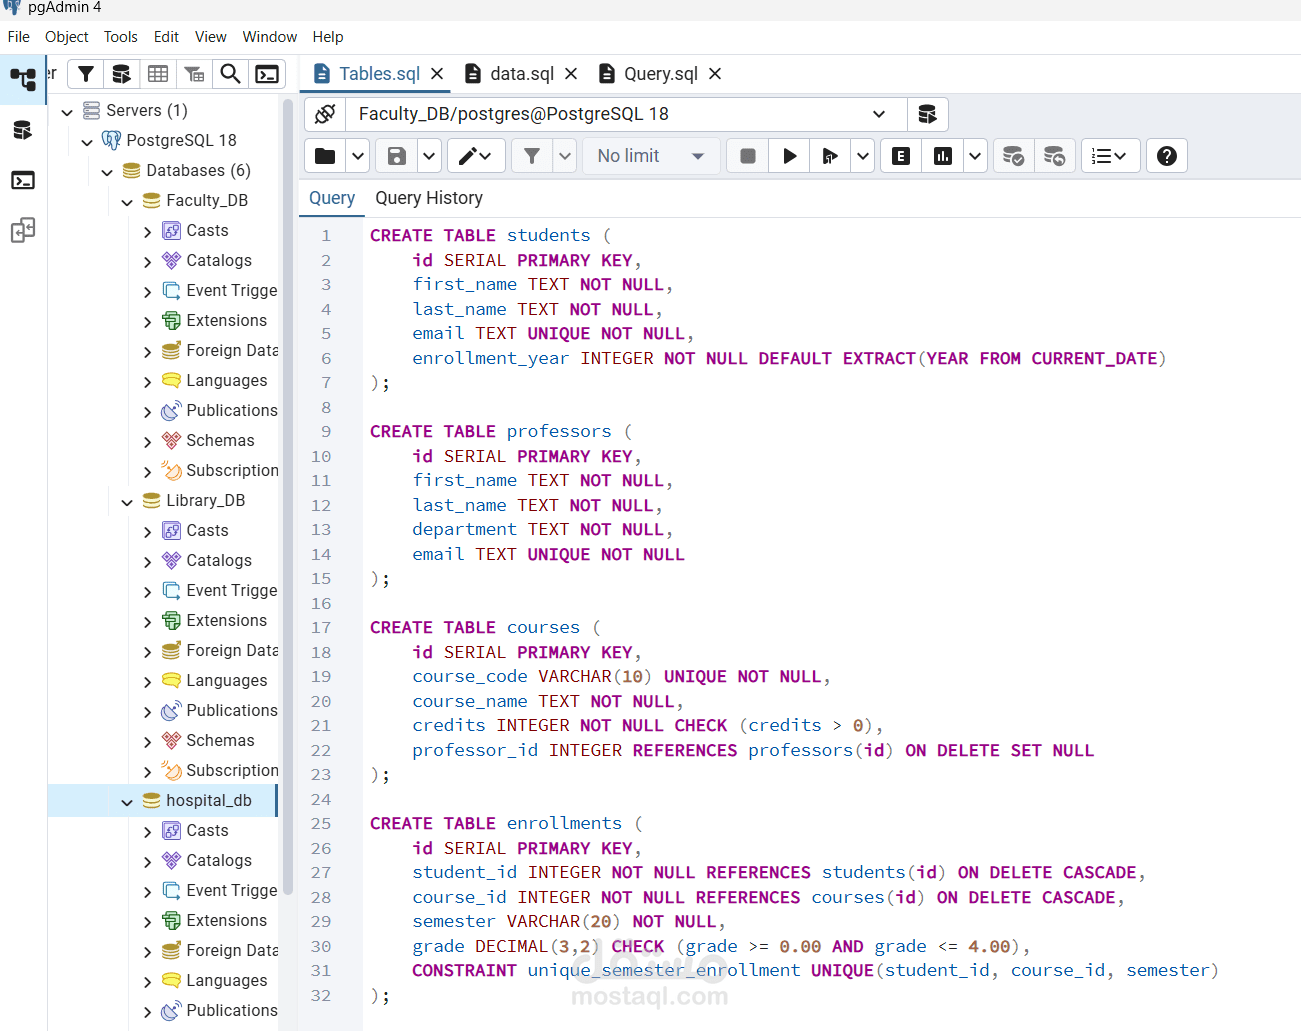Click the Rollback transaction icon
1301x1031 pixels.
click(x=1055, y=156)
